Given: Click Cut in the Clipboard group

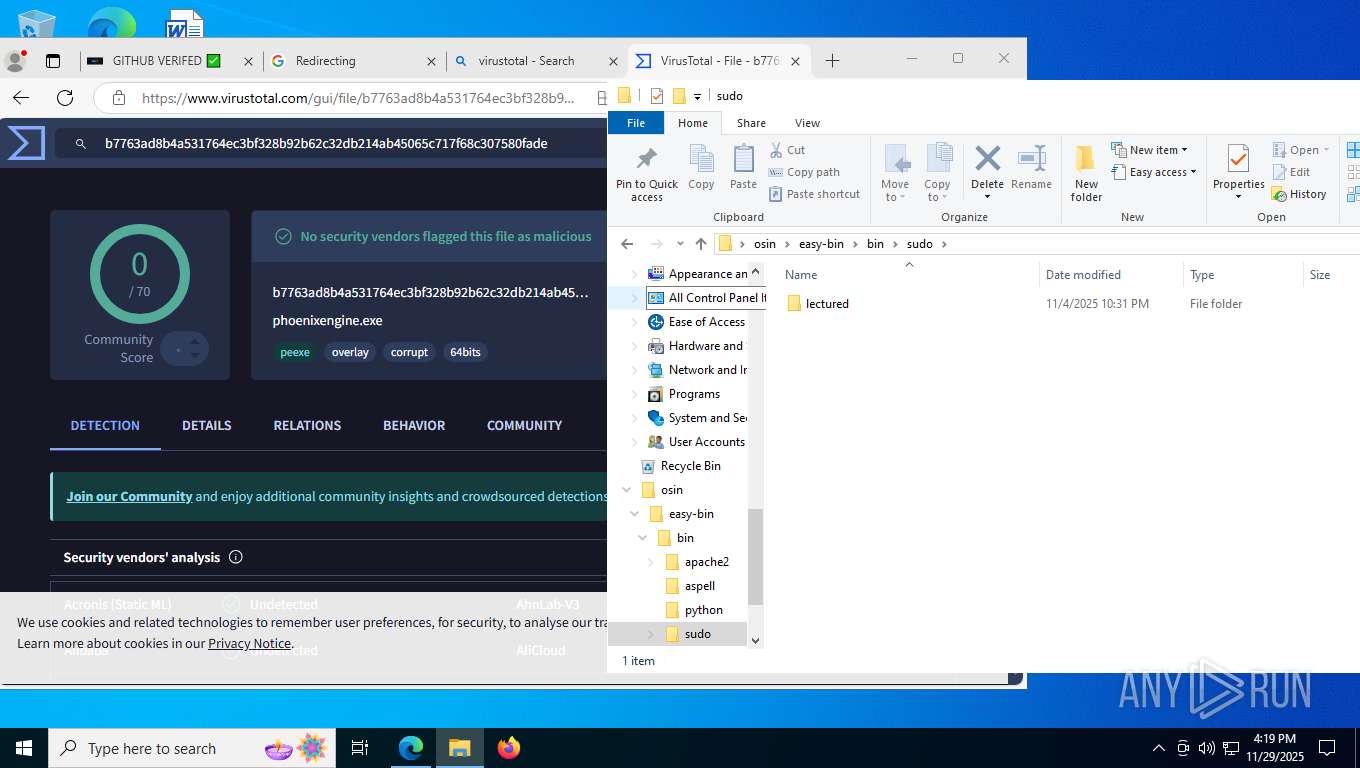Looking at the screenshot, I should [788, 150].
